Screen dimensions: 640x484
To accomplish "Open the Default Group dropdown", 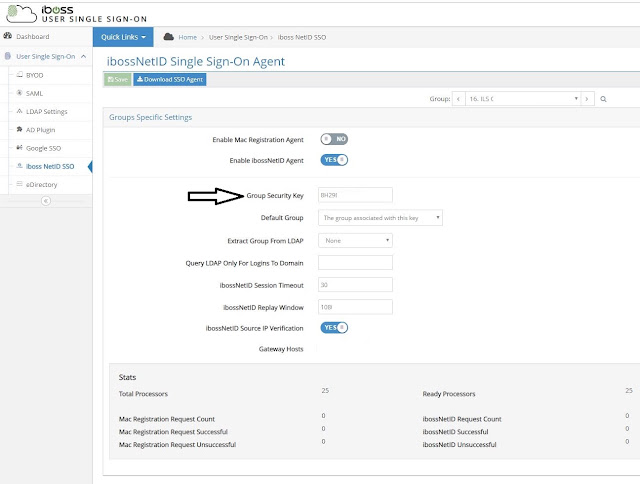I will point(380,218).
